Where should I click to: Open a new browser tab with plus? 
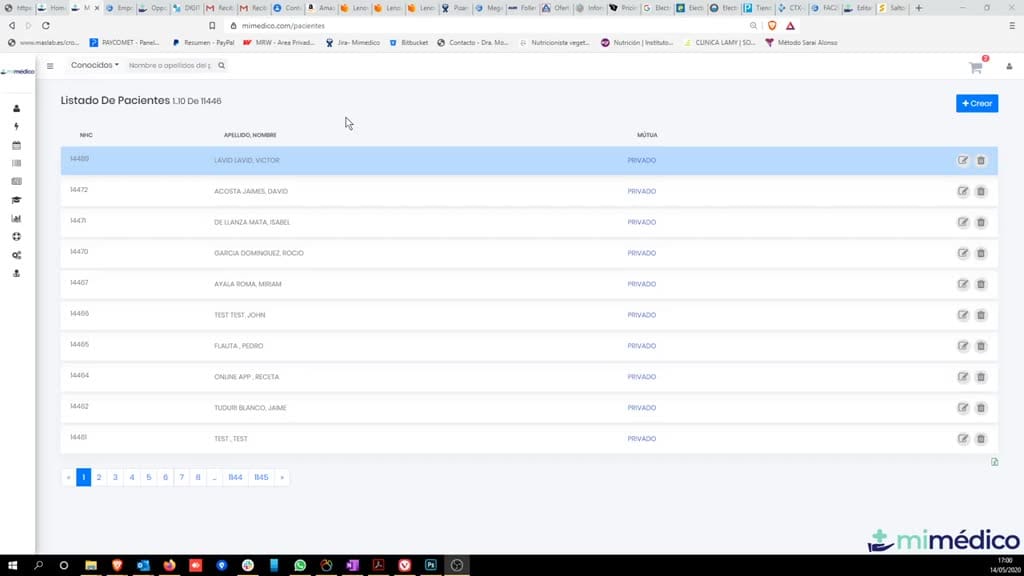click(x=919, y=8)
